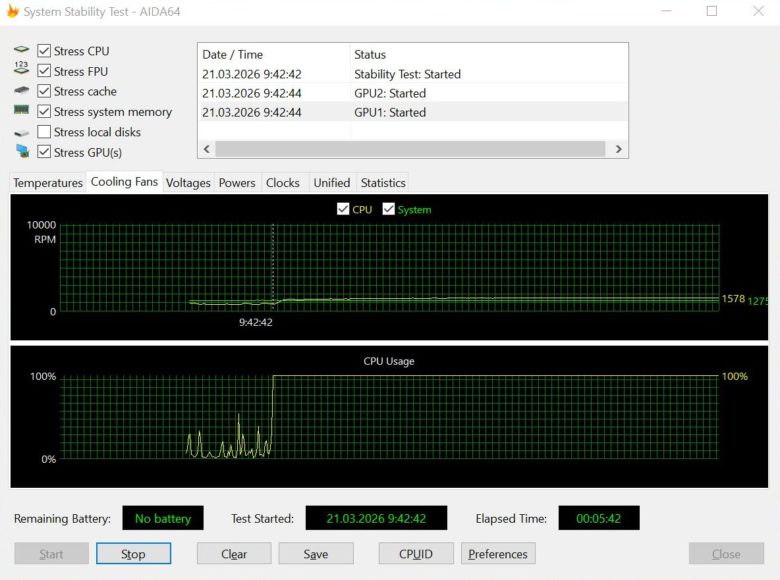Click the 9:42:42 marker label on fan graph
Viewport: 780px width, 580px height.
[x=256, y=322]
